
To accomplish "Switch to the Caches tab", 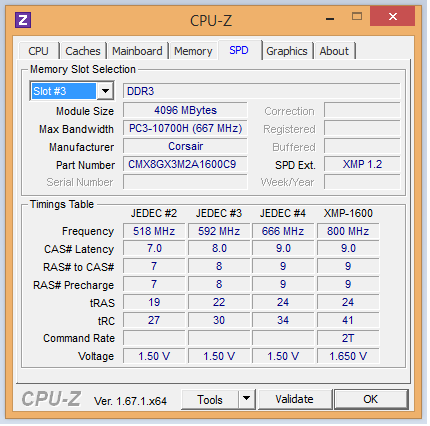I will 83,51.
